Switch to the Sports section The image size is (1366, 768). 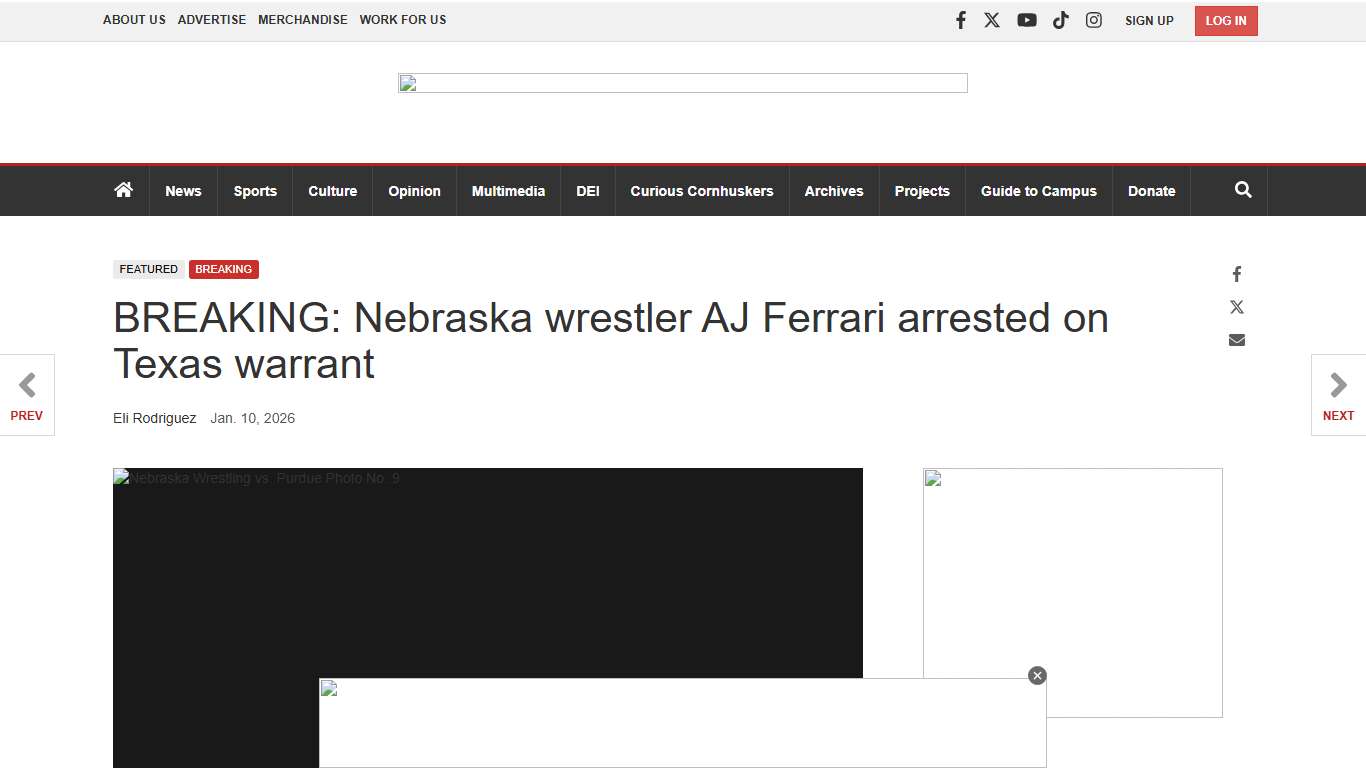tap(255, 190)
